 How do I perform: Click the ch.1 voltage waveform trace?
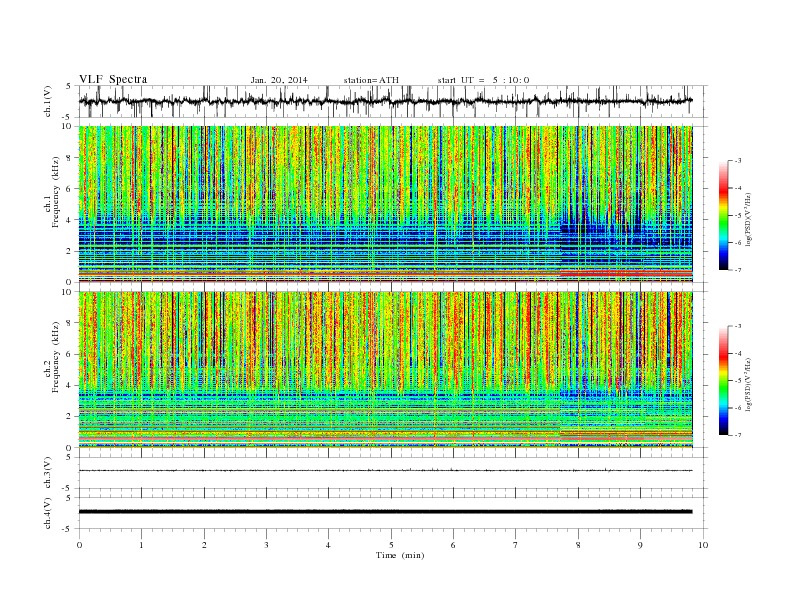coord(385,101)
